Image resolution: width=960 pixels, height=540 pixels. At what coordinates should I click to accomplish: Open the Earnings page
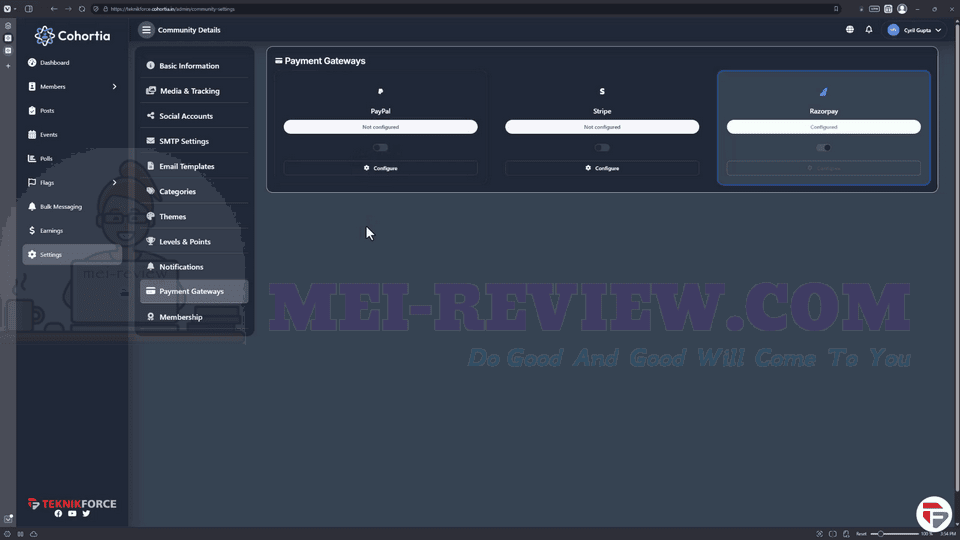[51, 231]
